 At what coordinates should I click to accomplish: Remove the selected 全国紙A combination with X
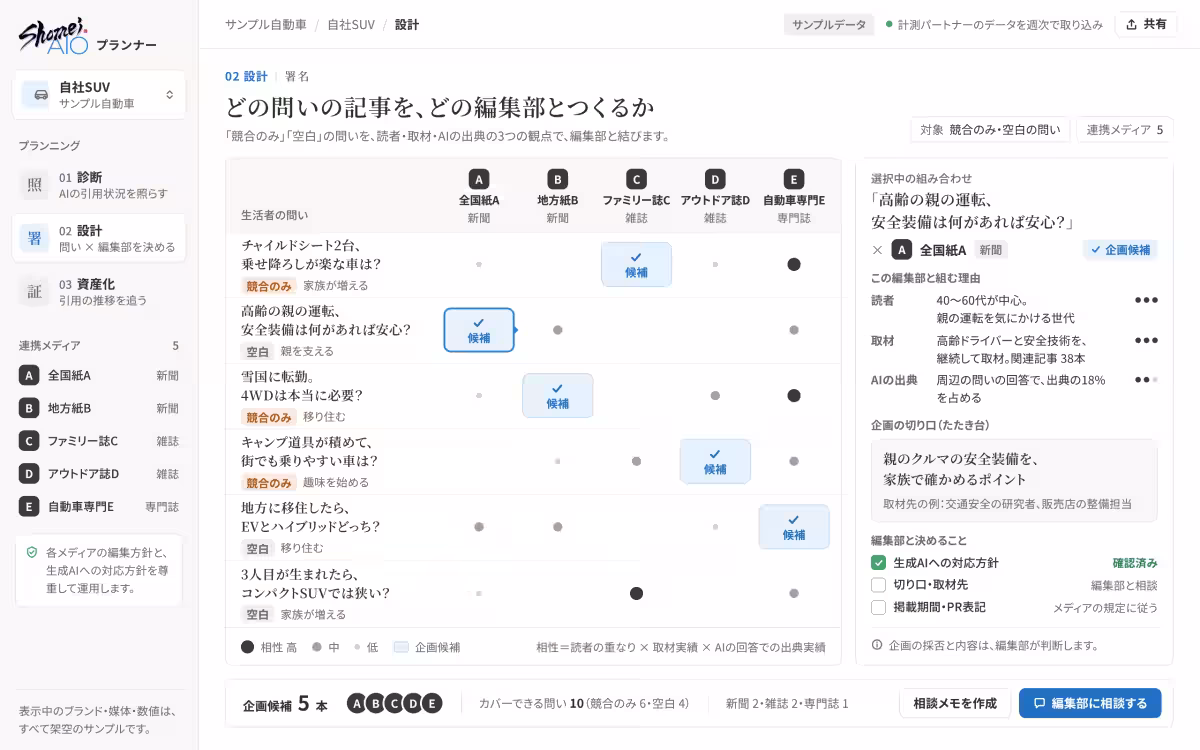[x=877, y=250]
